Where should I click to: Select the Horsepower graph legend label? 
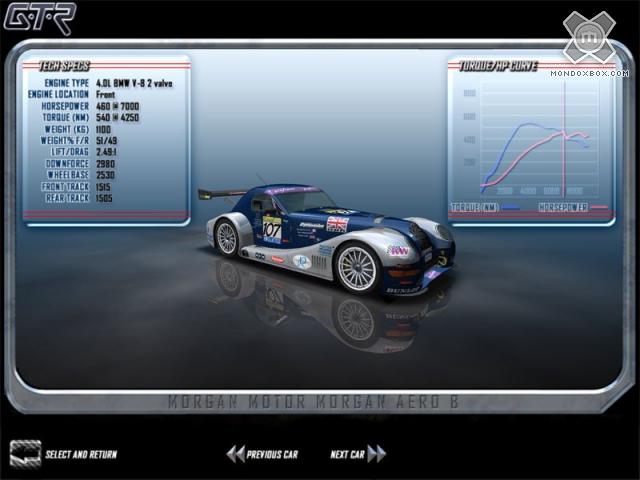(563, 207)
